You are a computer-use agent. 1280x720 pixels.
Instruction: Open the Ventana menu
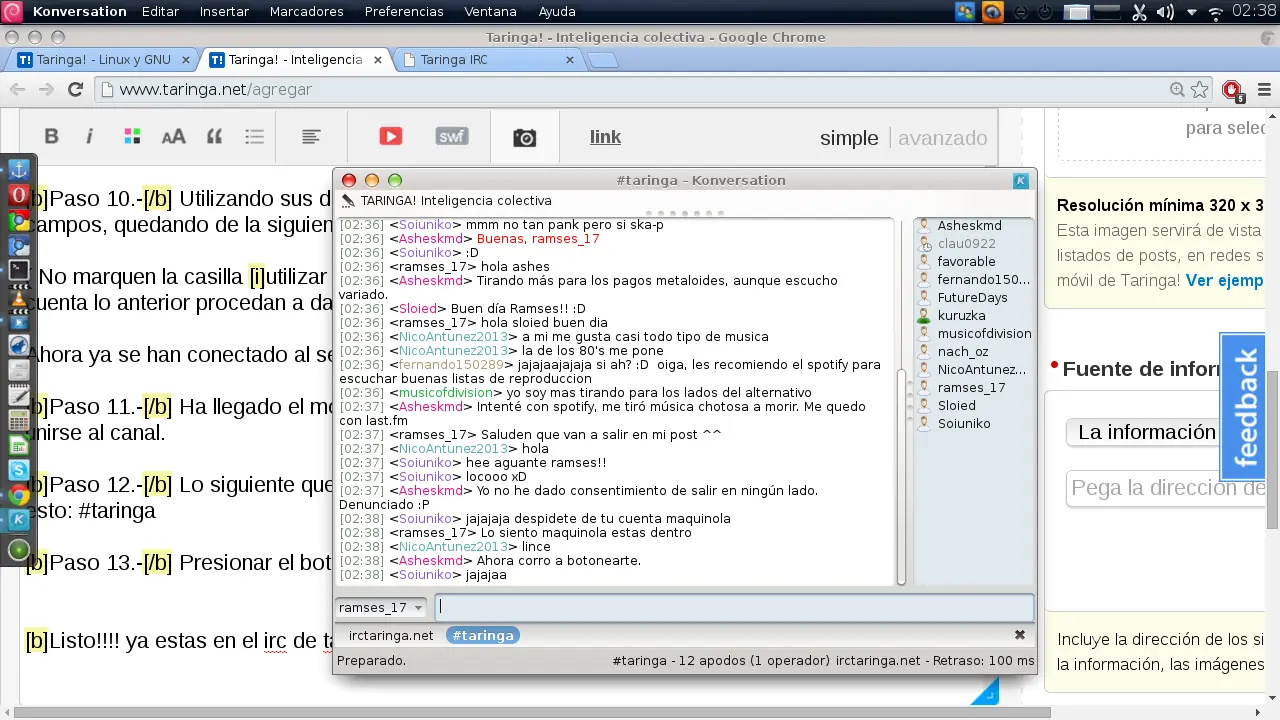491,12
